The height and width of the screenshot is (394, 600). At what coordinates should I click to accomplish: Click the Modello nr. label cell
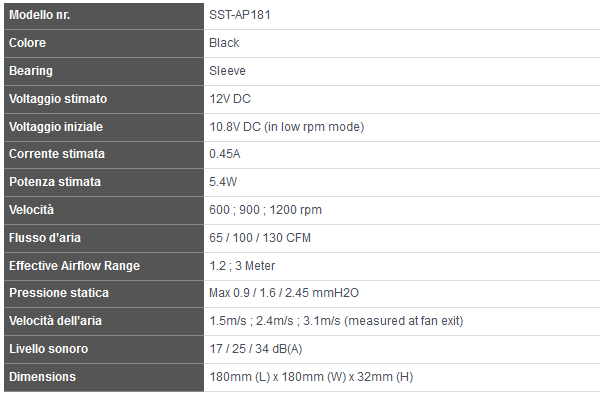[x=104, y=15]
